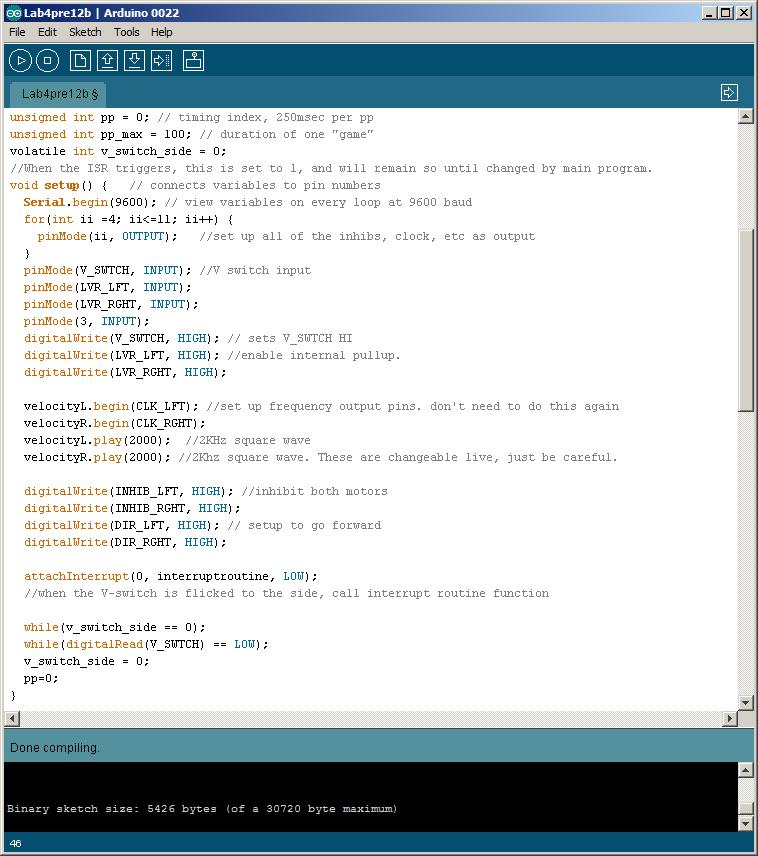Screen dimensions: 758x856
Task: Create a new sketch with New icon
Action: point(80,61)
